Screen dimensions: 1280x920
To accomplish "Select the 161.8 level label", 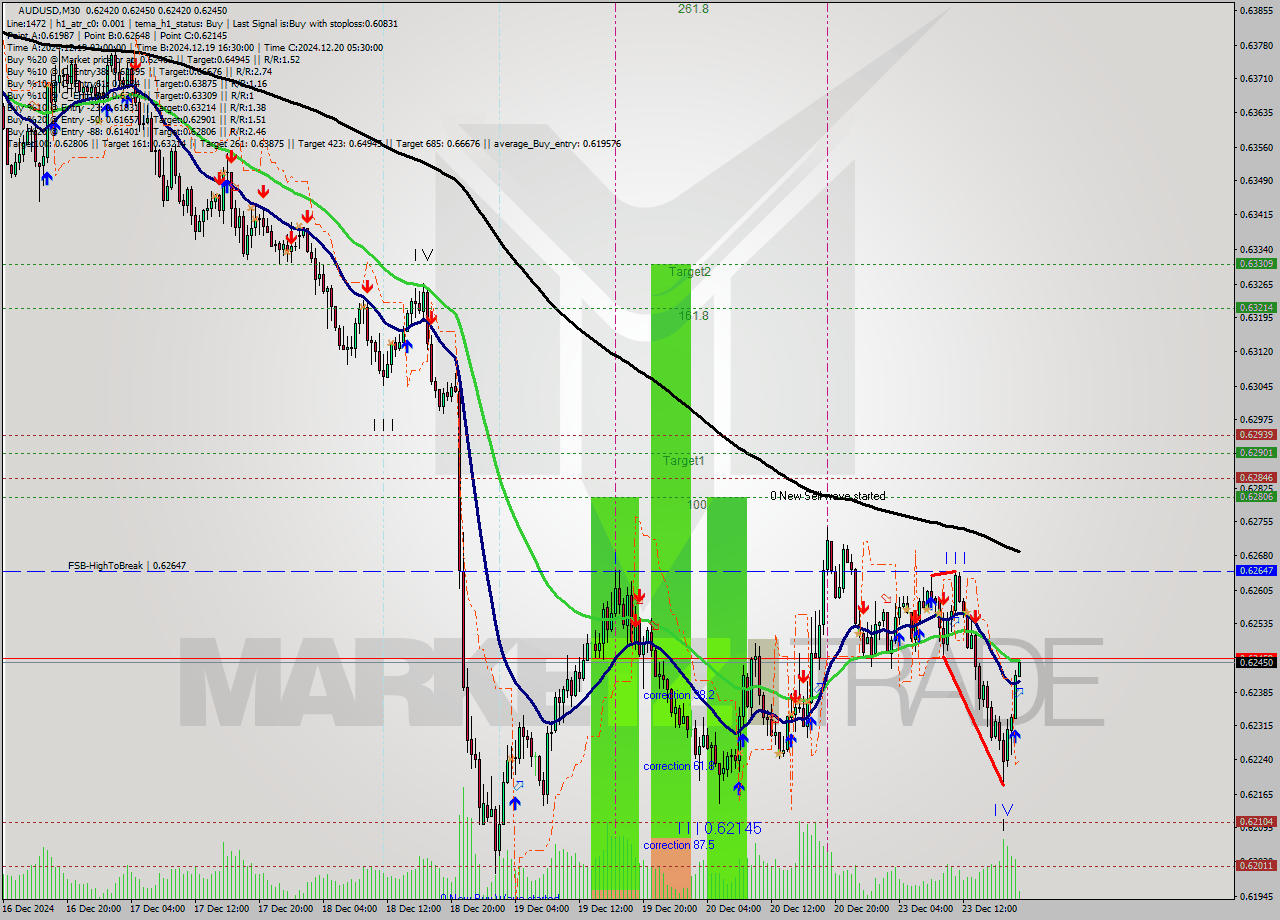I will (693, 316).
